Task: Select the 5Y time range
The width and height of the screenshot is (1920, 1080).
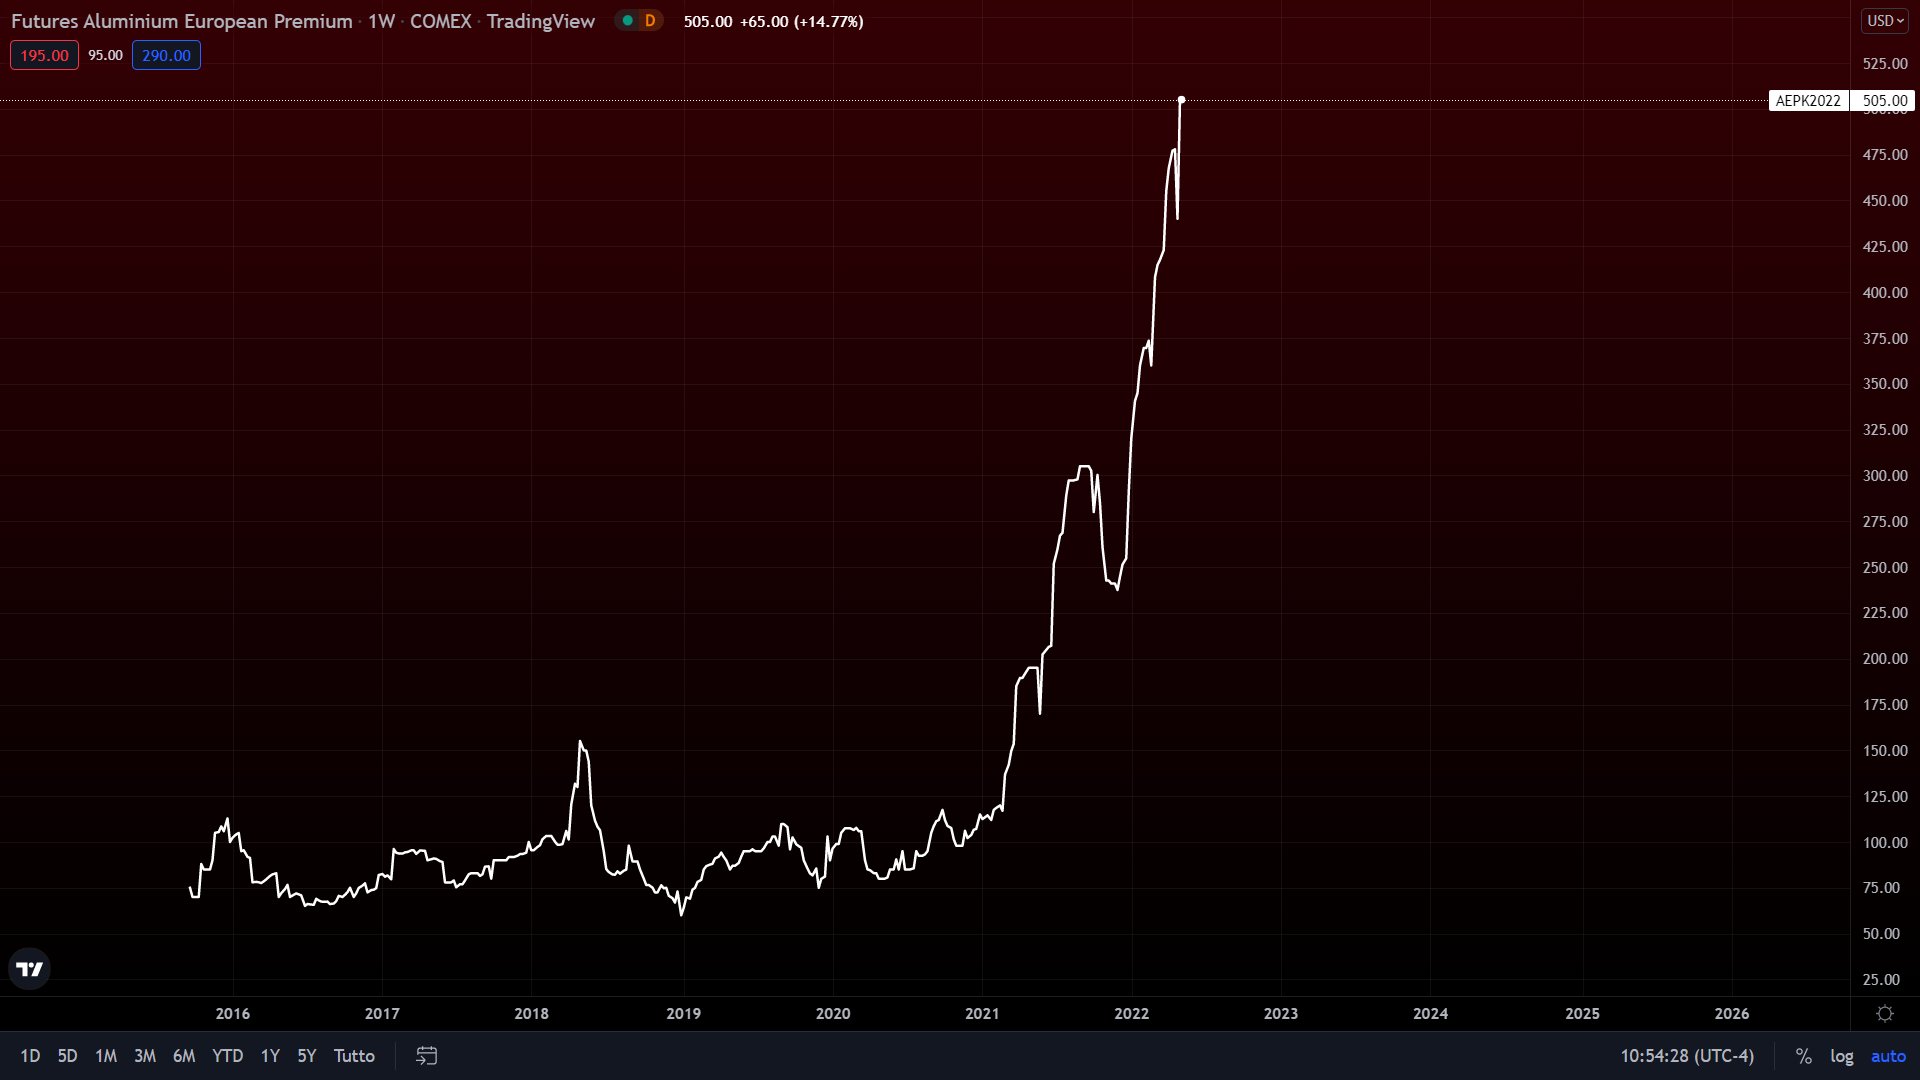Action: [306, 1056]
